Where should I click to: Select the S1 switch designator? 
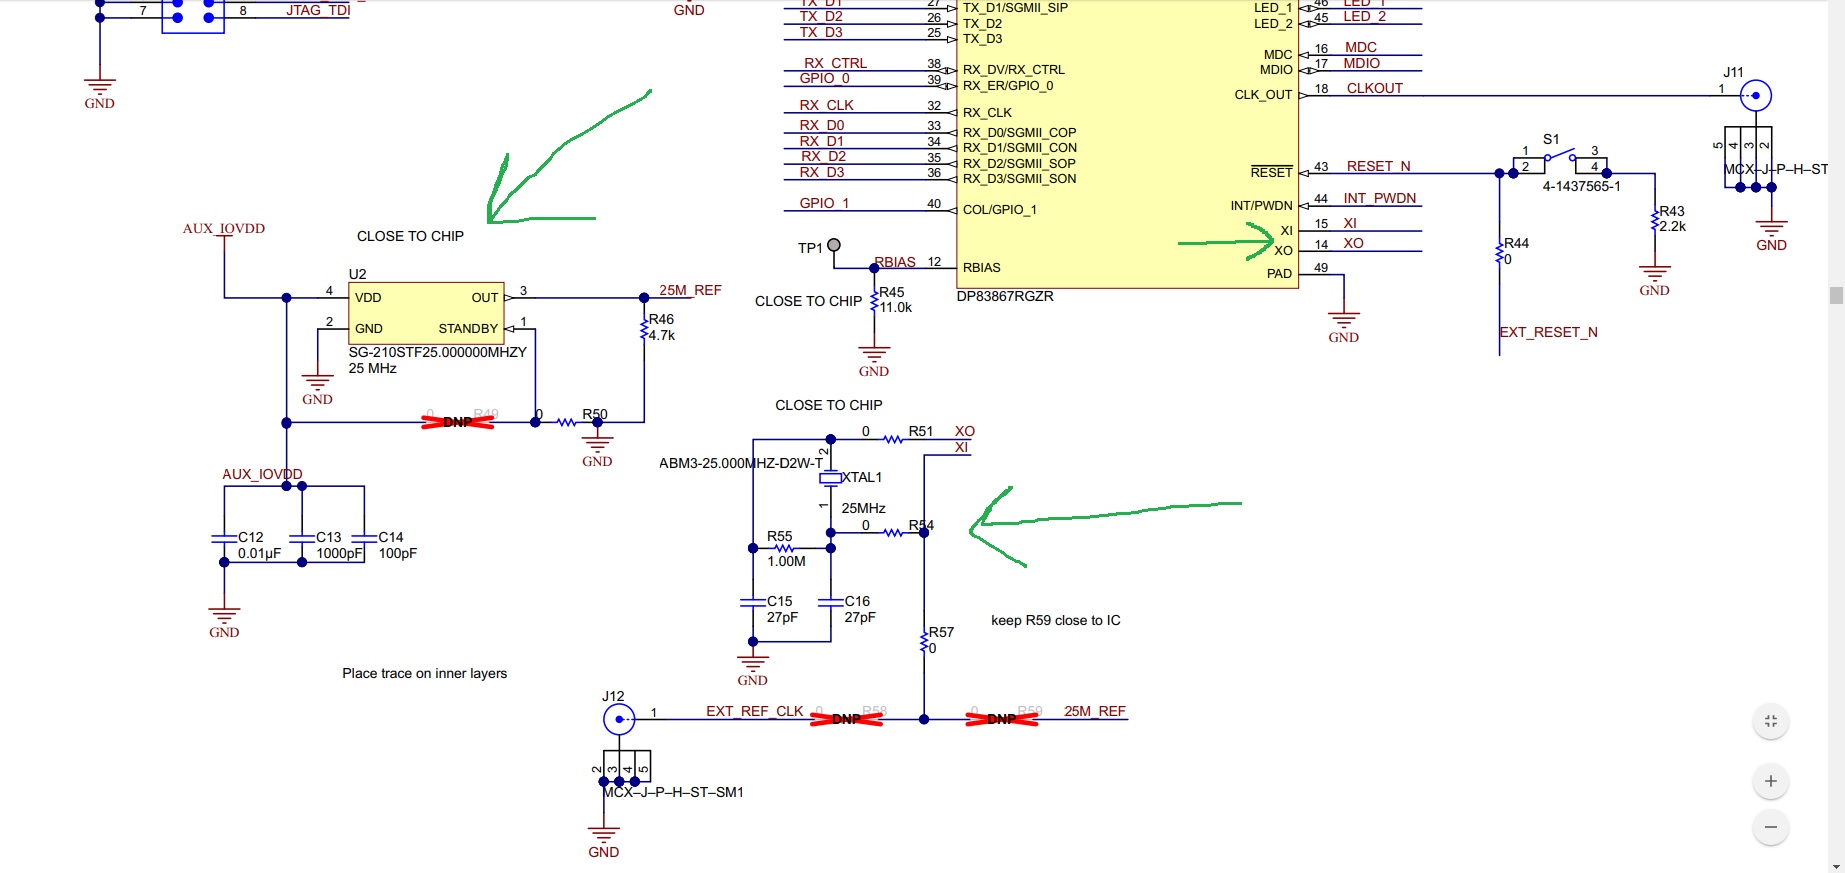pyautogui.click(x=1551, y=139)
